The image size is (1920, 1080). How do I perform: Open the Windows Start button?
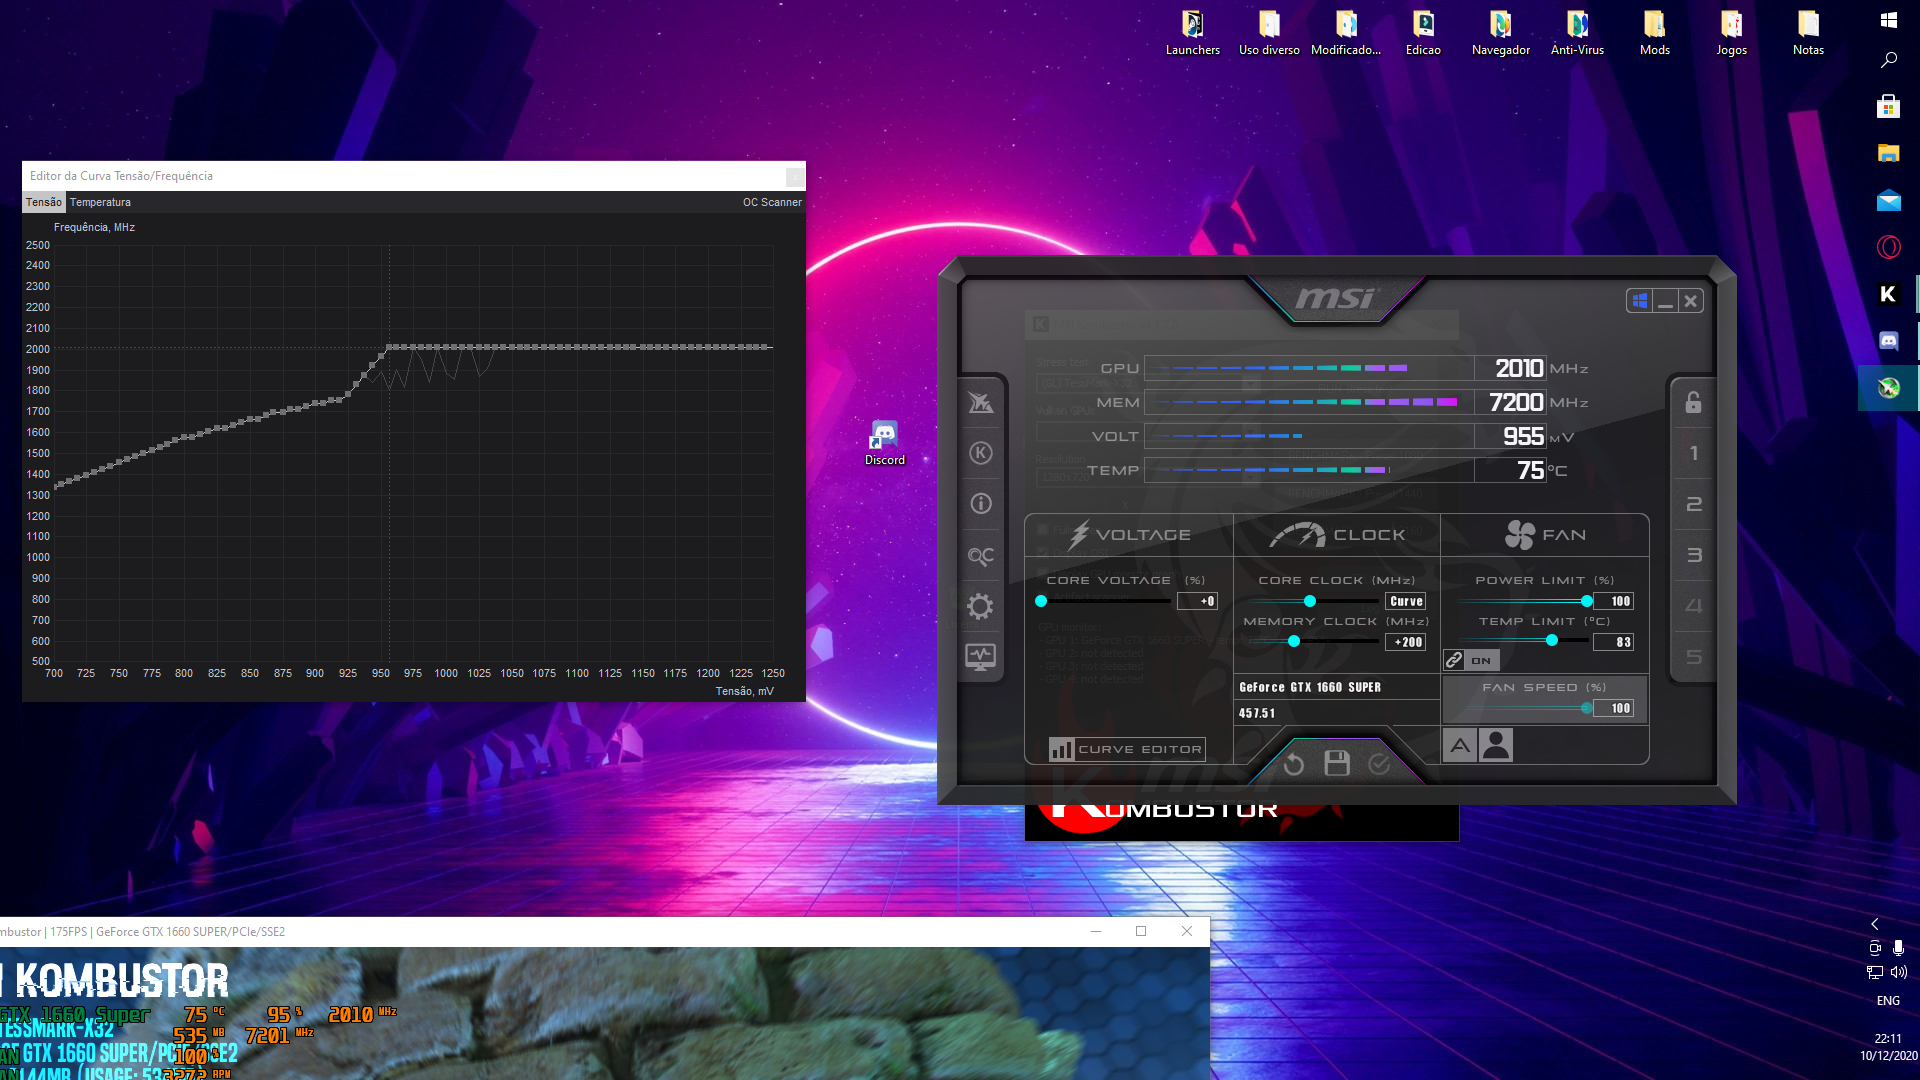pos(1889,20)
